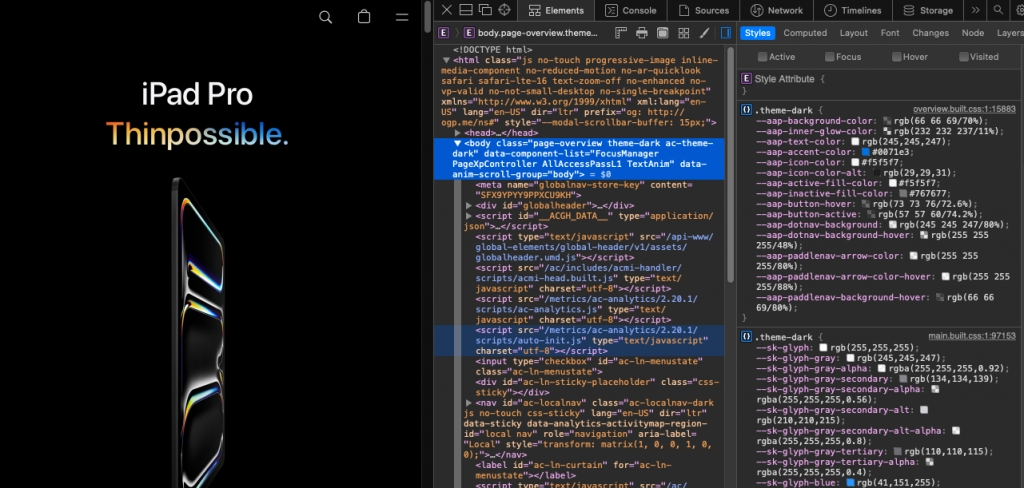Select the <!DOCTYPE html> line

[492, 50]
